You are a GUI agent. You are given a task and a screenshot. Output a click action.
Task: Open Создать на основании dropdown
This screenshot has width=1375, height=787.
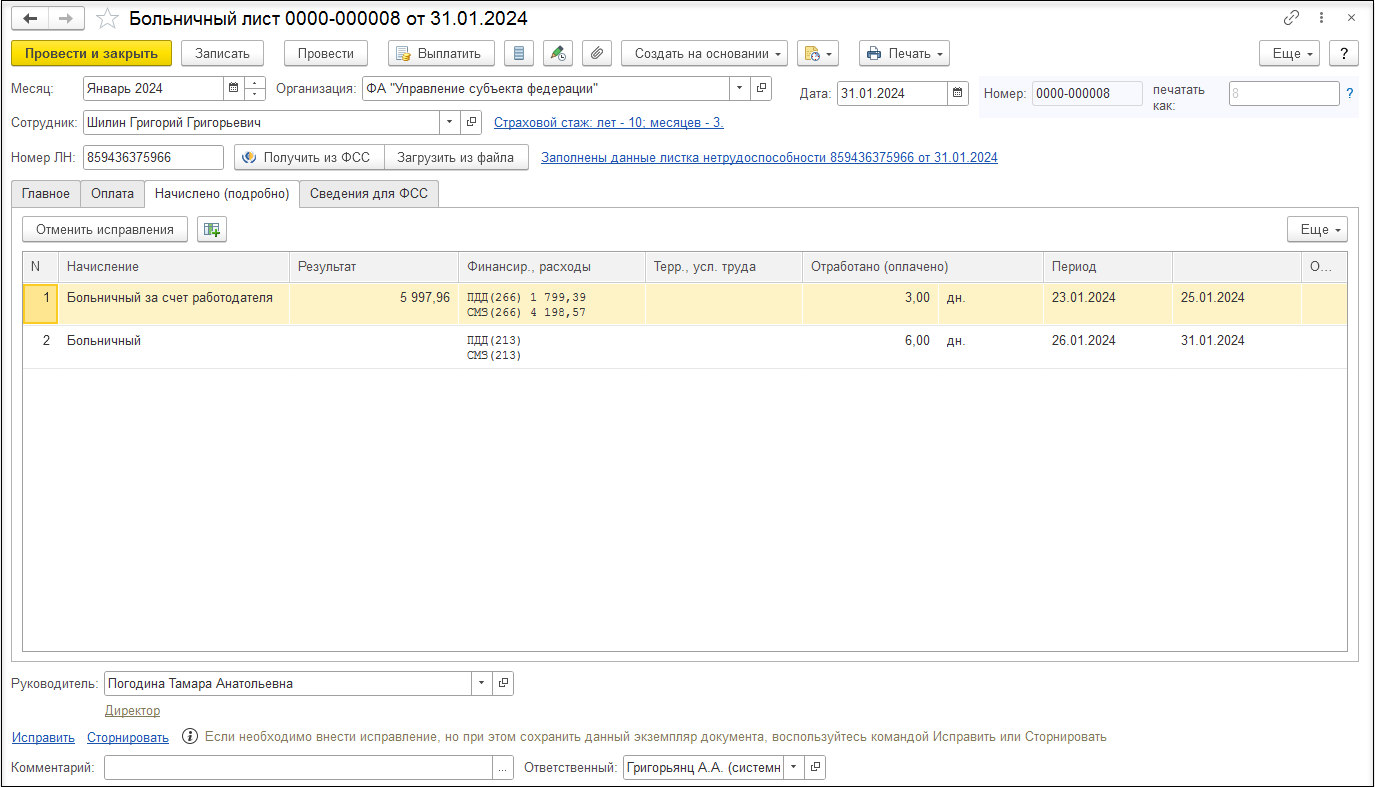coord(704,53)
